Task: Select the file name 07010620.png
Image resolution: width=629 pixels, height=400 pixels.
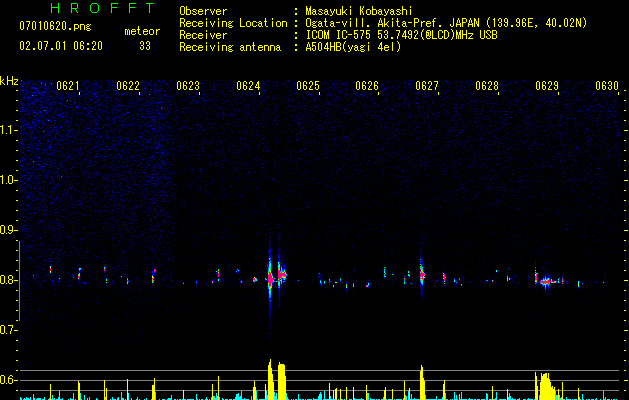Action: 55,27
